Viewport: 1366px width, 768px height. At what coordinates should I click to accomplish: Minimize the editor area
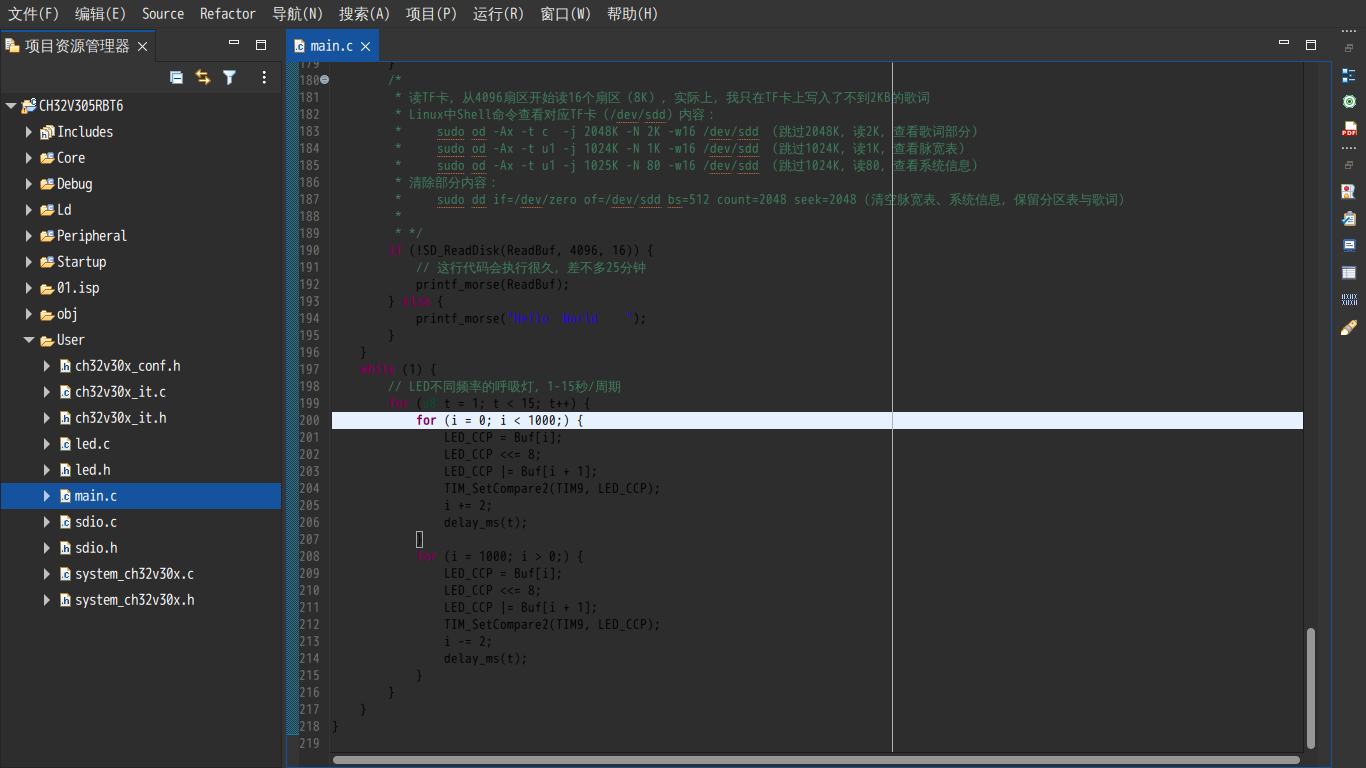tap(1284, 44)
